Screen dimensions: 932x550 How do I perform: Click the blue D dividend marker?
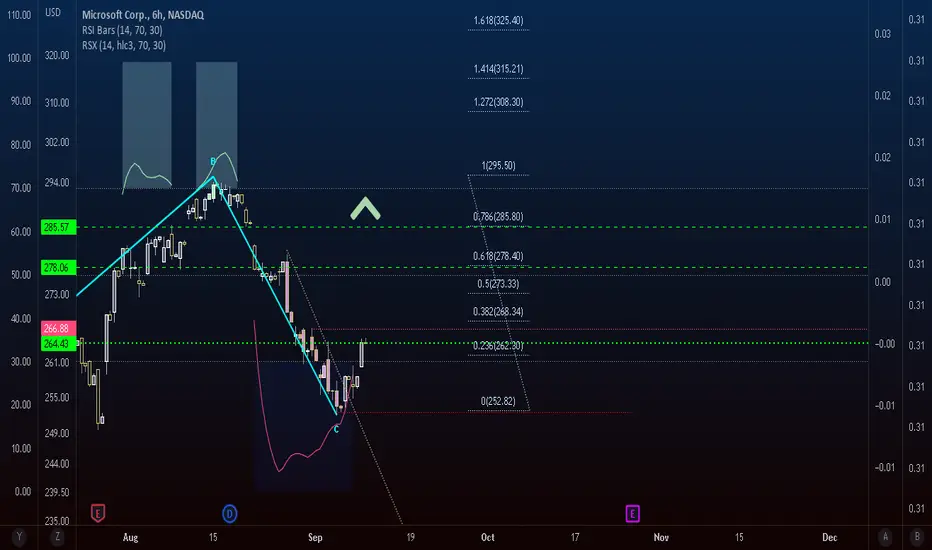(x=229, y=513)
